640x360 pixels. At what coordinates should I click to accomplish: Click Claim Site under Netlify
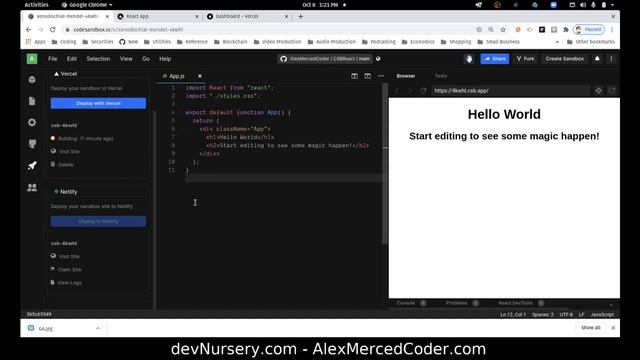(66, 269)
